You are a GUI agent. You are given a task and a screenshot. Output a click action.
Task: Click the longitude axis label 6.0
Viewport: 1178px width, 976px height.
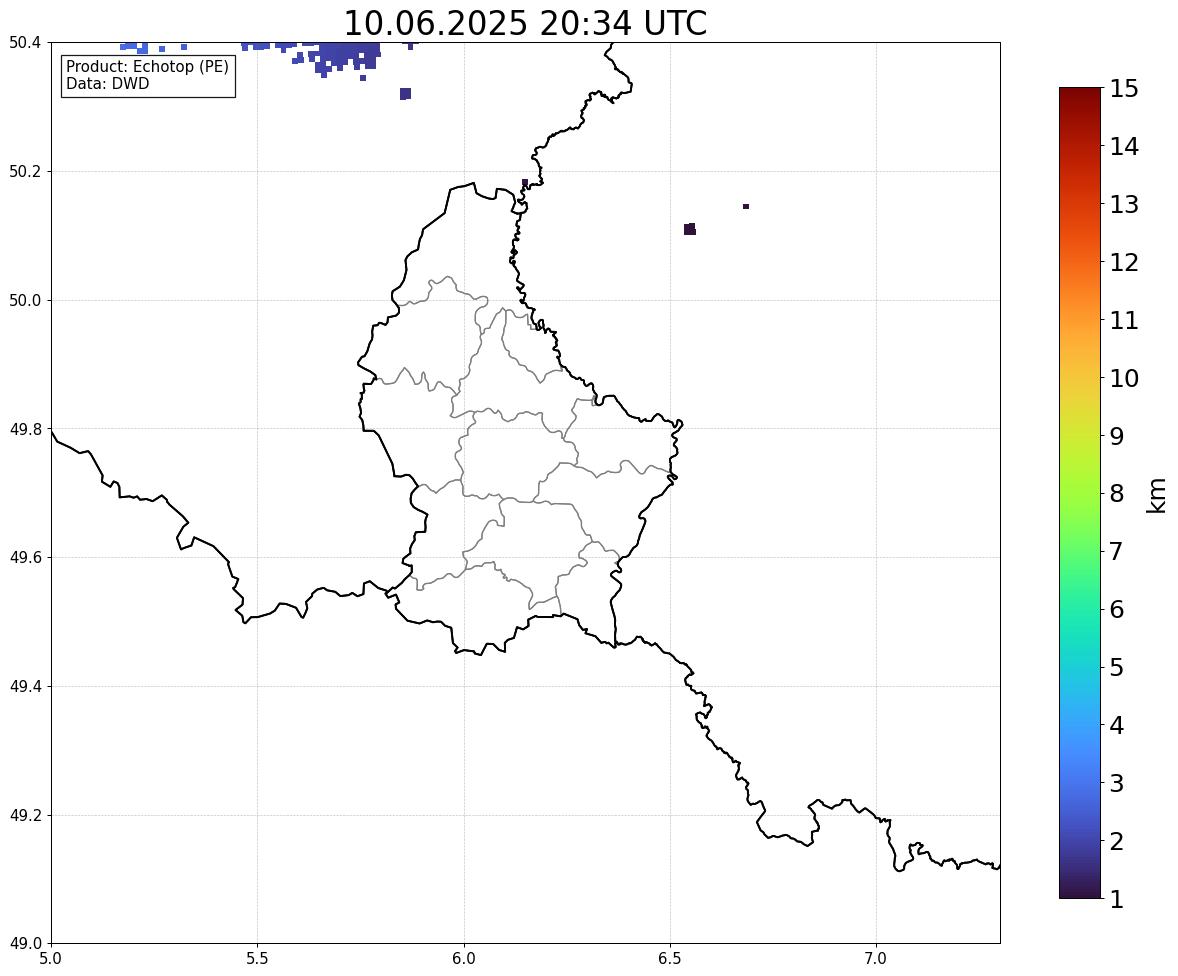tap(464, 959)
